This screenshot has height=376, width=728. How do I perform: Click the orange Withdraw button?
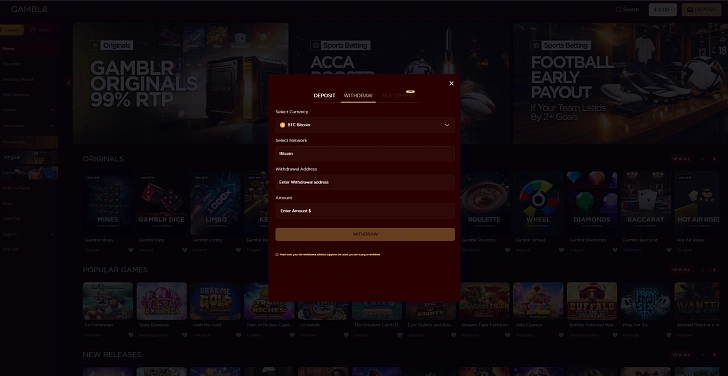point(365,234)
